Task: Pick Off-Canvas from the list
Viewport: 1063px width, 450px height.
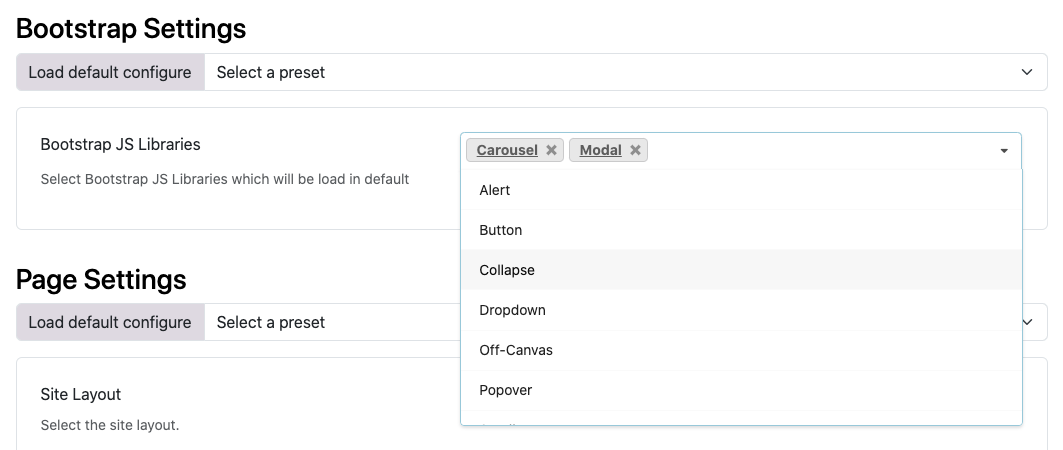Action: (x=741, y=350)
